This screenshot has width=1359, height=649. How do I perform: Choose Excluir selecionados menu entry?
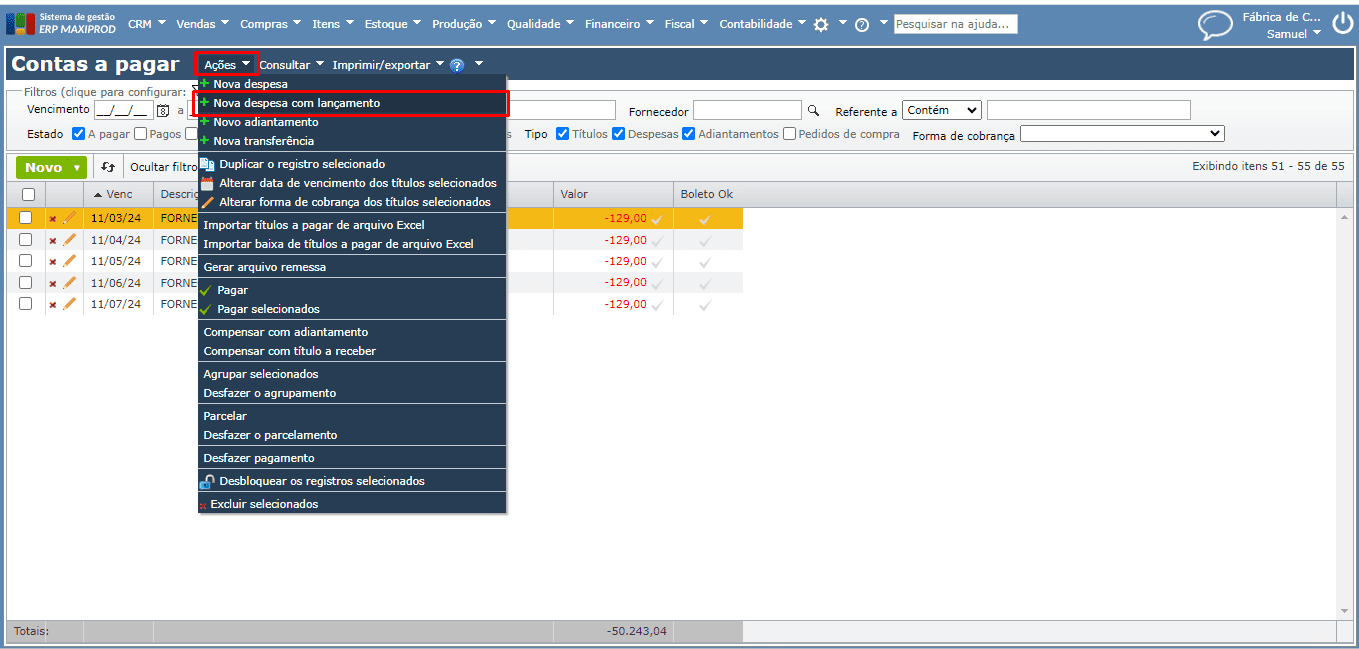tap(352, 504)
